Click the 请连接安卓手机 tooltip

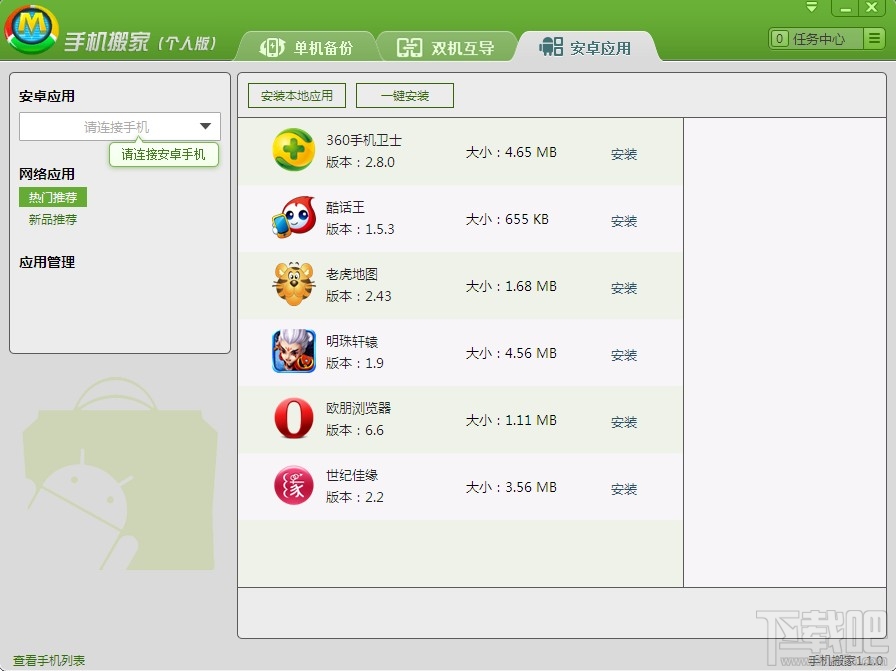pos(163,154)
